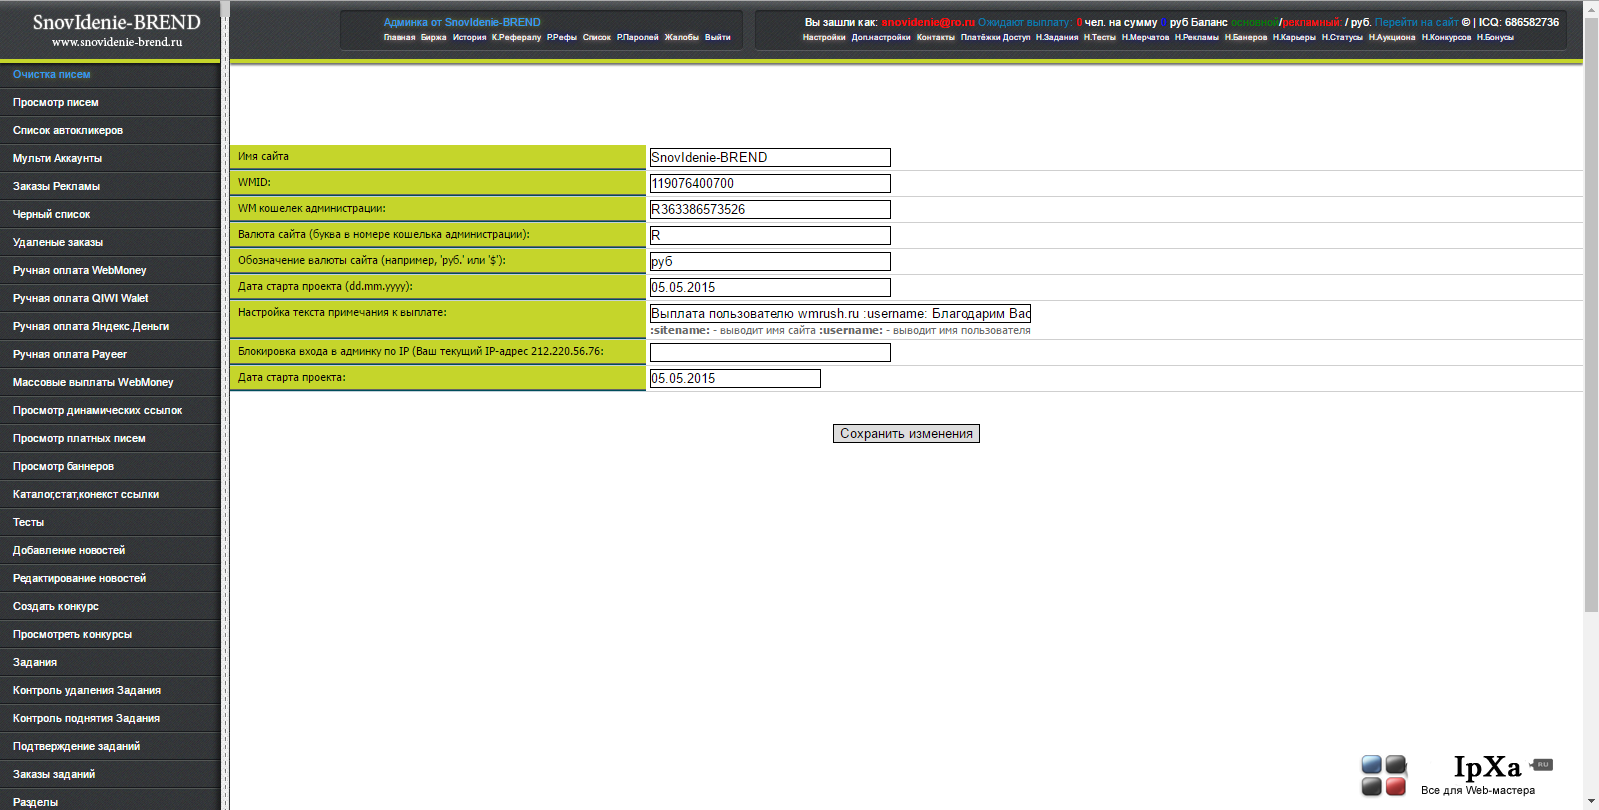Open the Главная top menu link
1599x810 pixels.
(x=399, y=37)
